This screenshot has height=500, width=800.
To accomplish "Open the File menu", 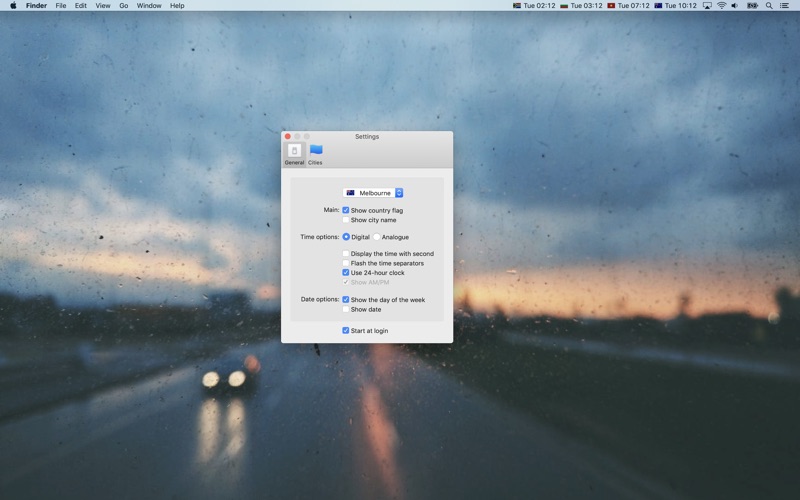I will point(61,6).
